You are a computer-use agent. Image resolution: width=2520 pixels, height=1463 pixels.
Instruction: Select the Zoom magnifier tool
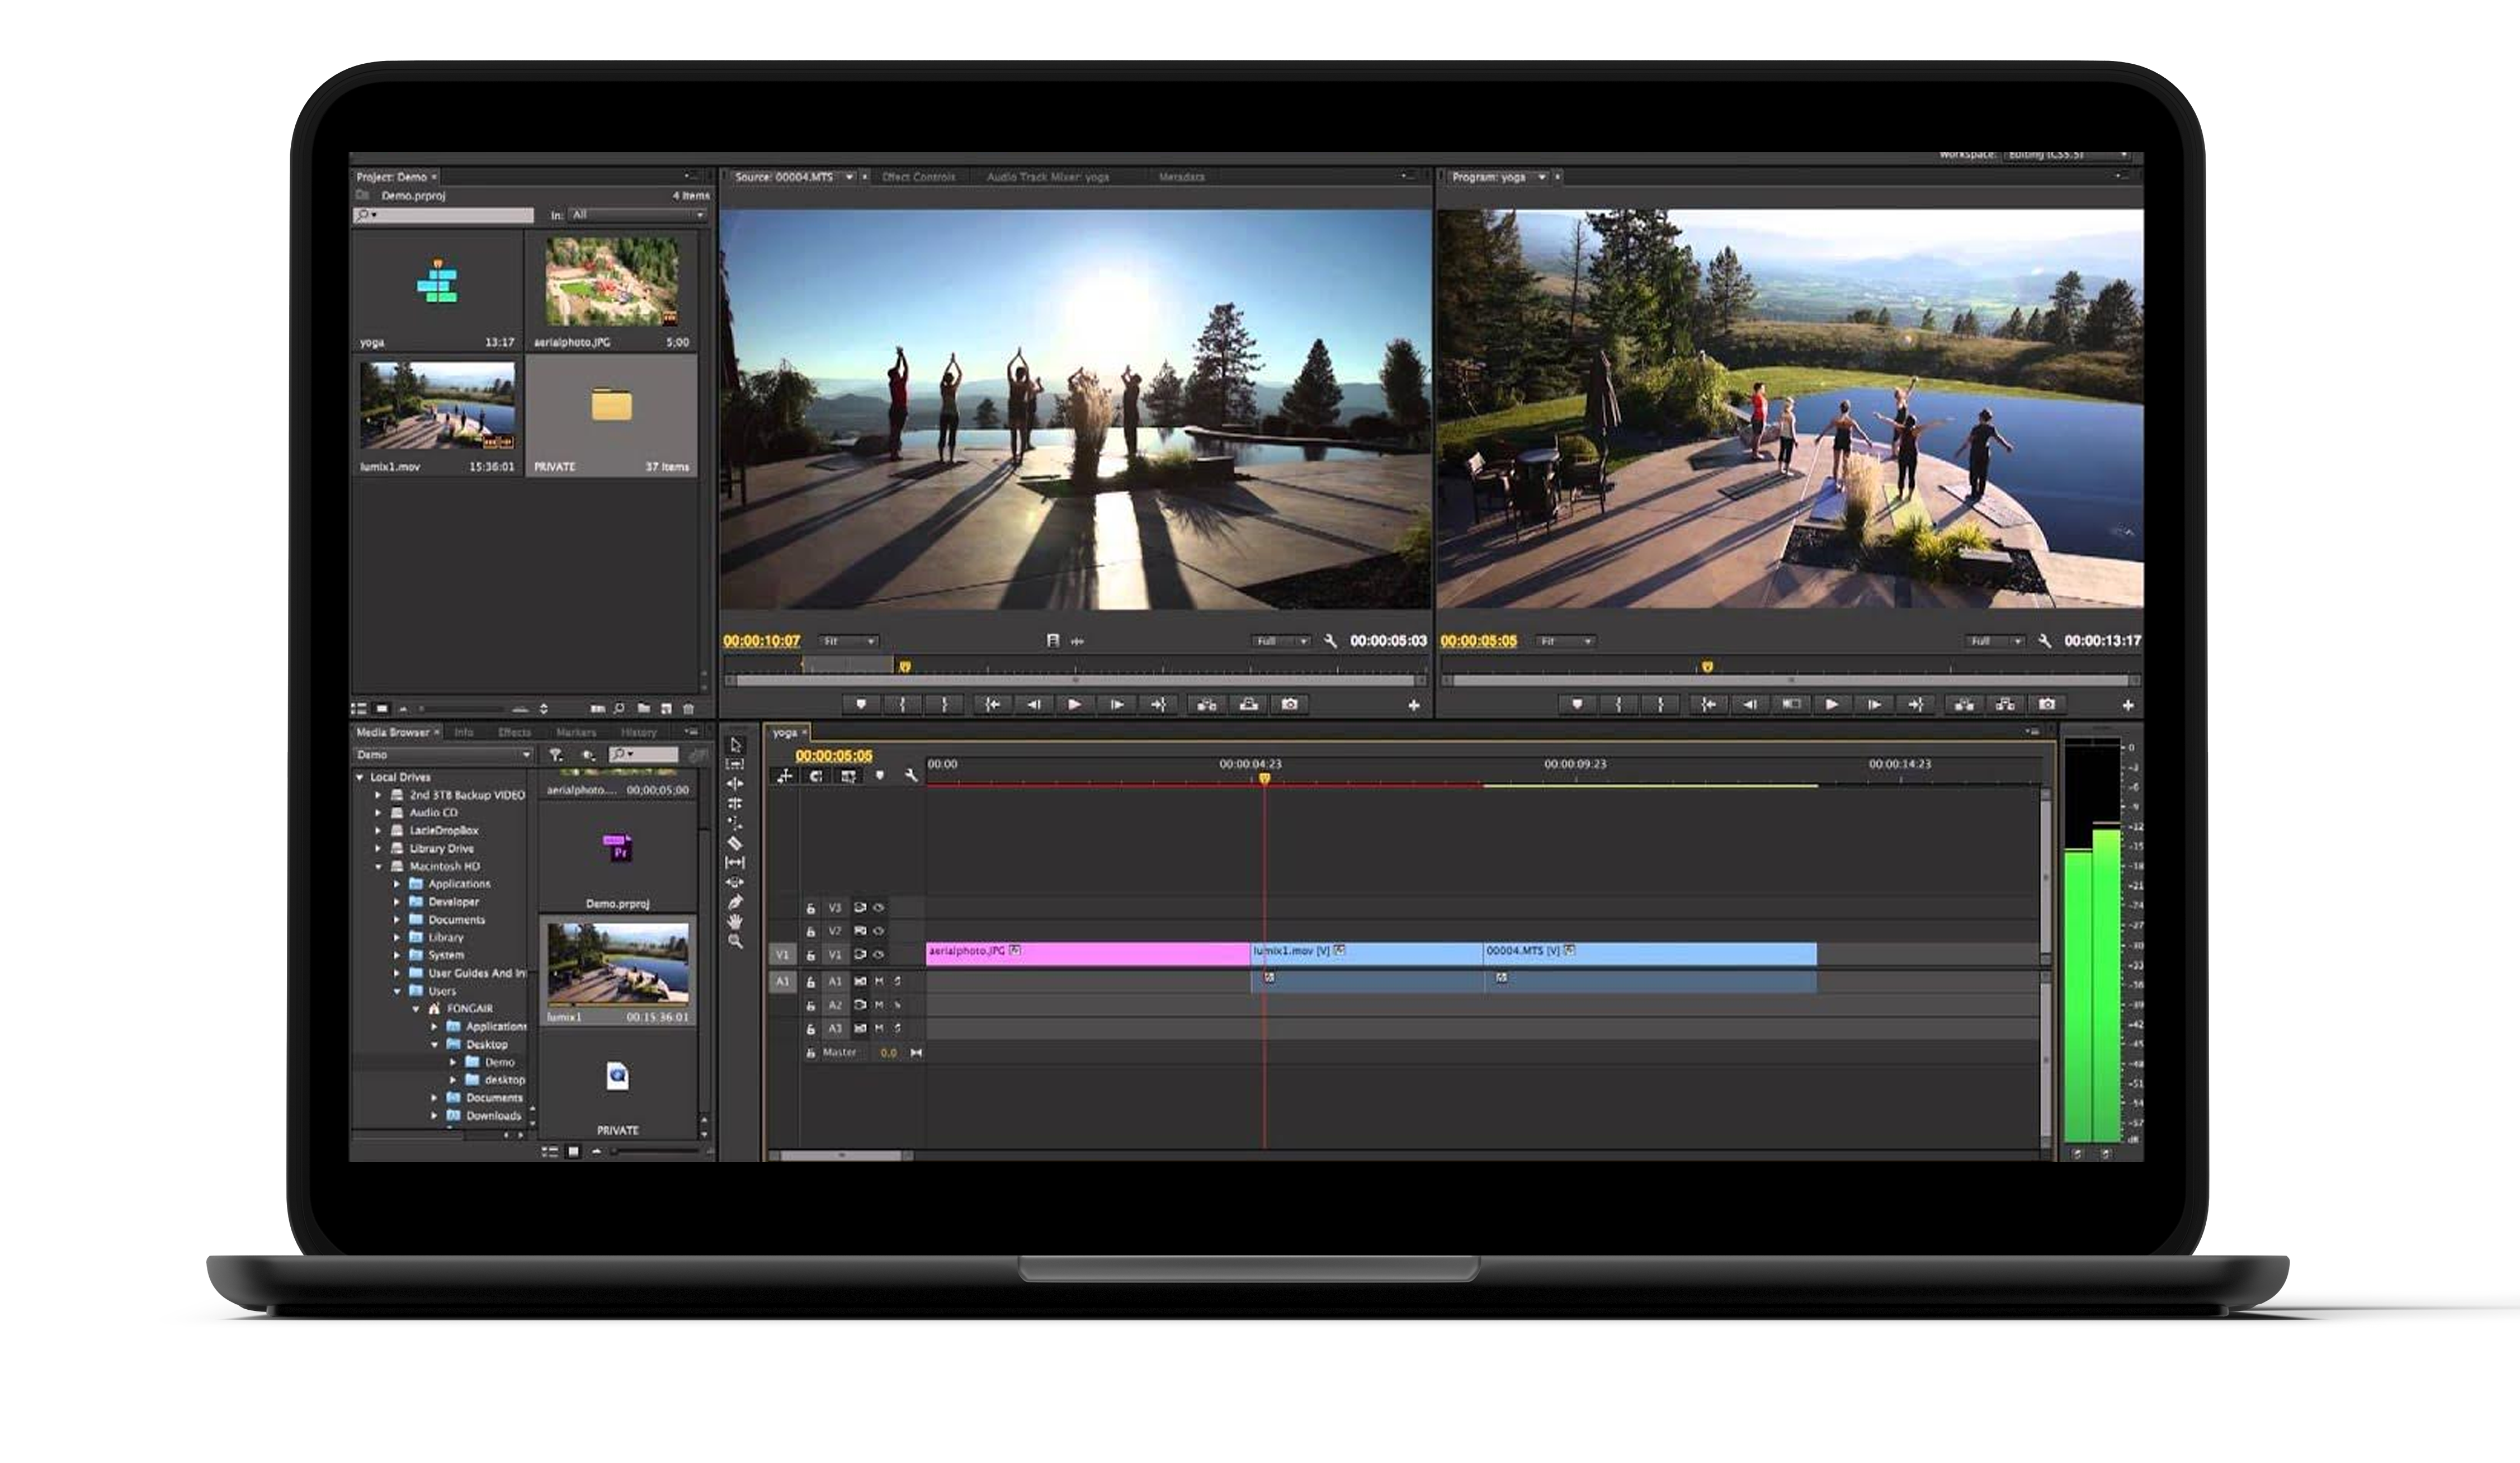coord(735,941)
